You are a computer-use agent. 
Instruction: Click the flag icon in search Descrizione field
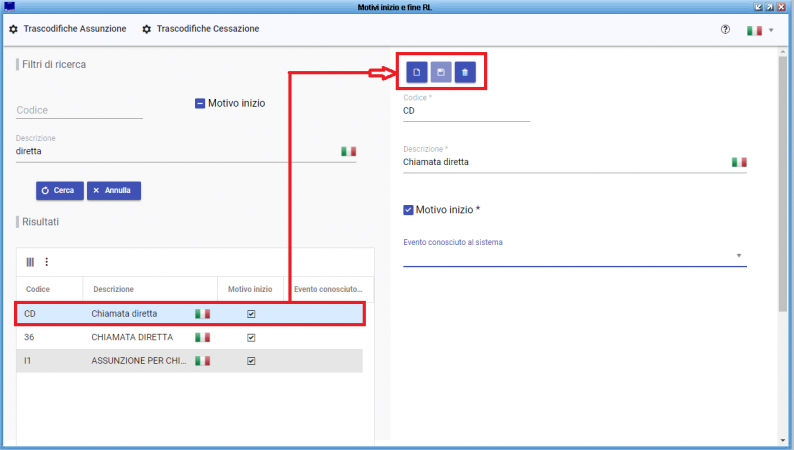(x=348, y=151)
